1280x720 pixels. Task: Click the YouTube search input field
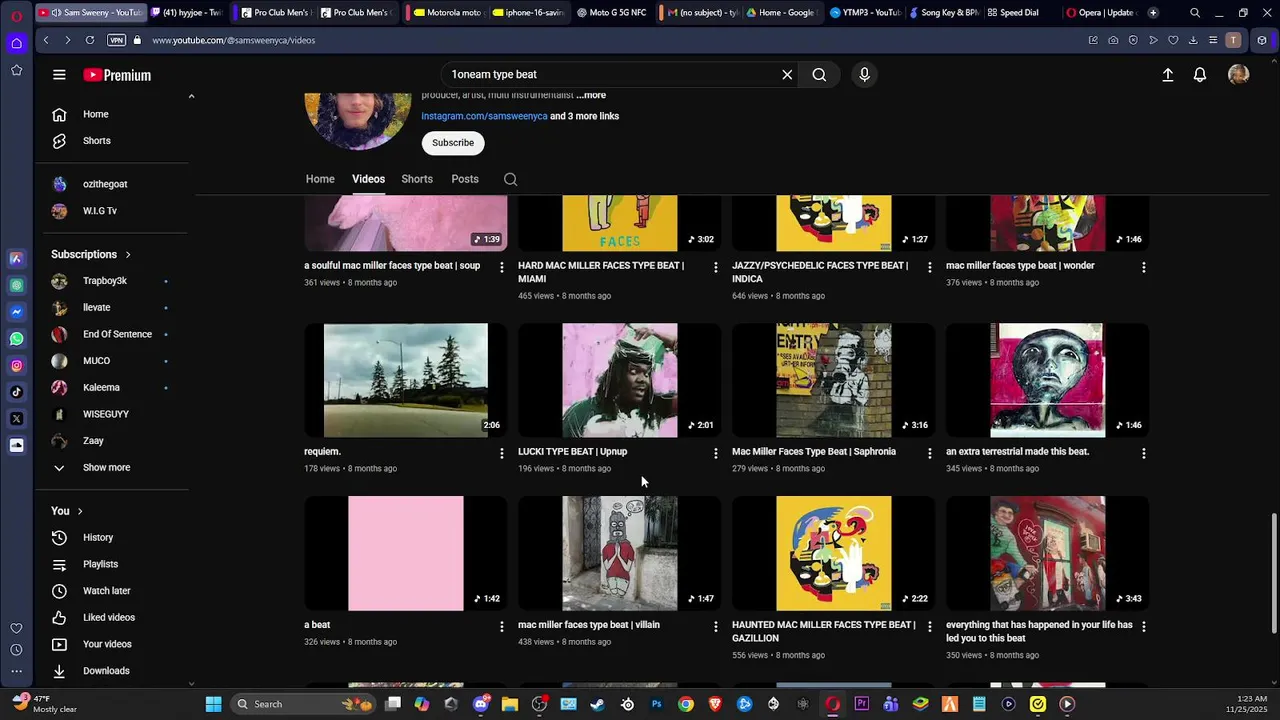(x=612, y=75)
